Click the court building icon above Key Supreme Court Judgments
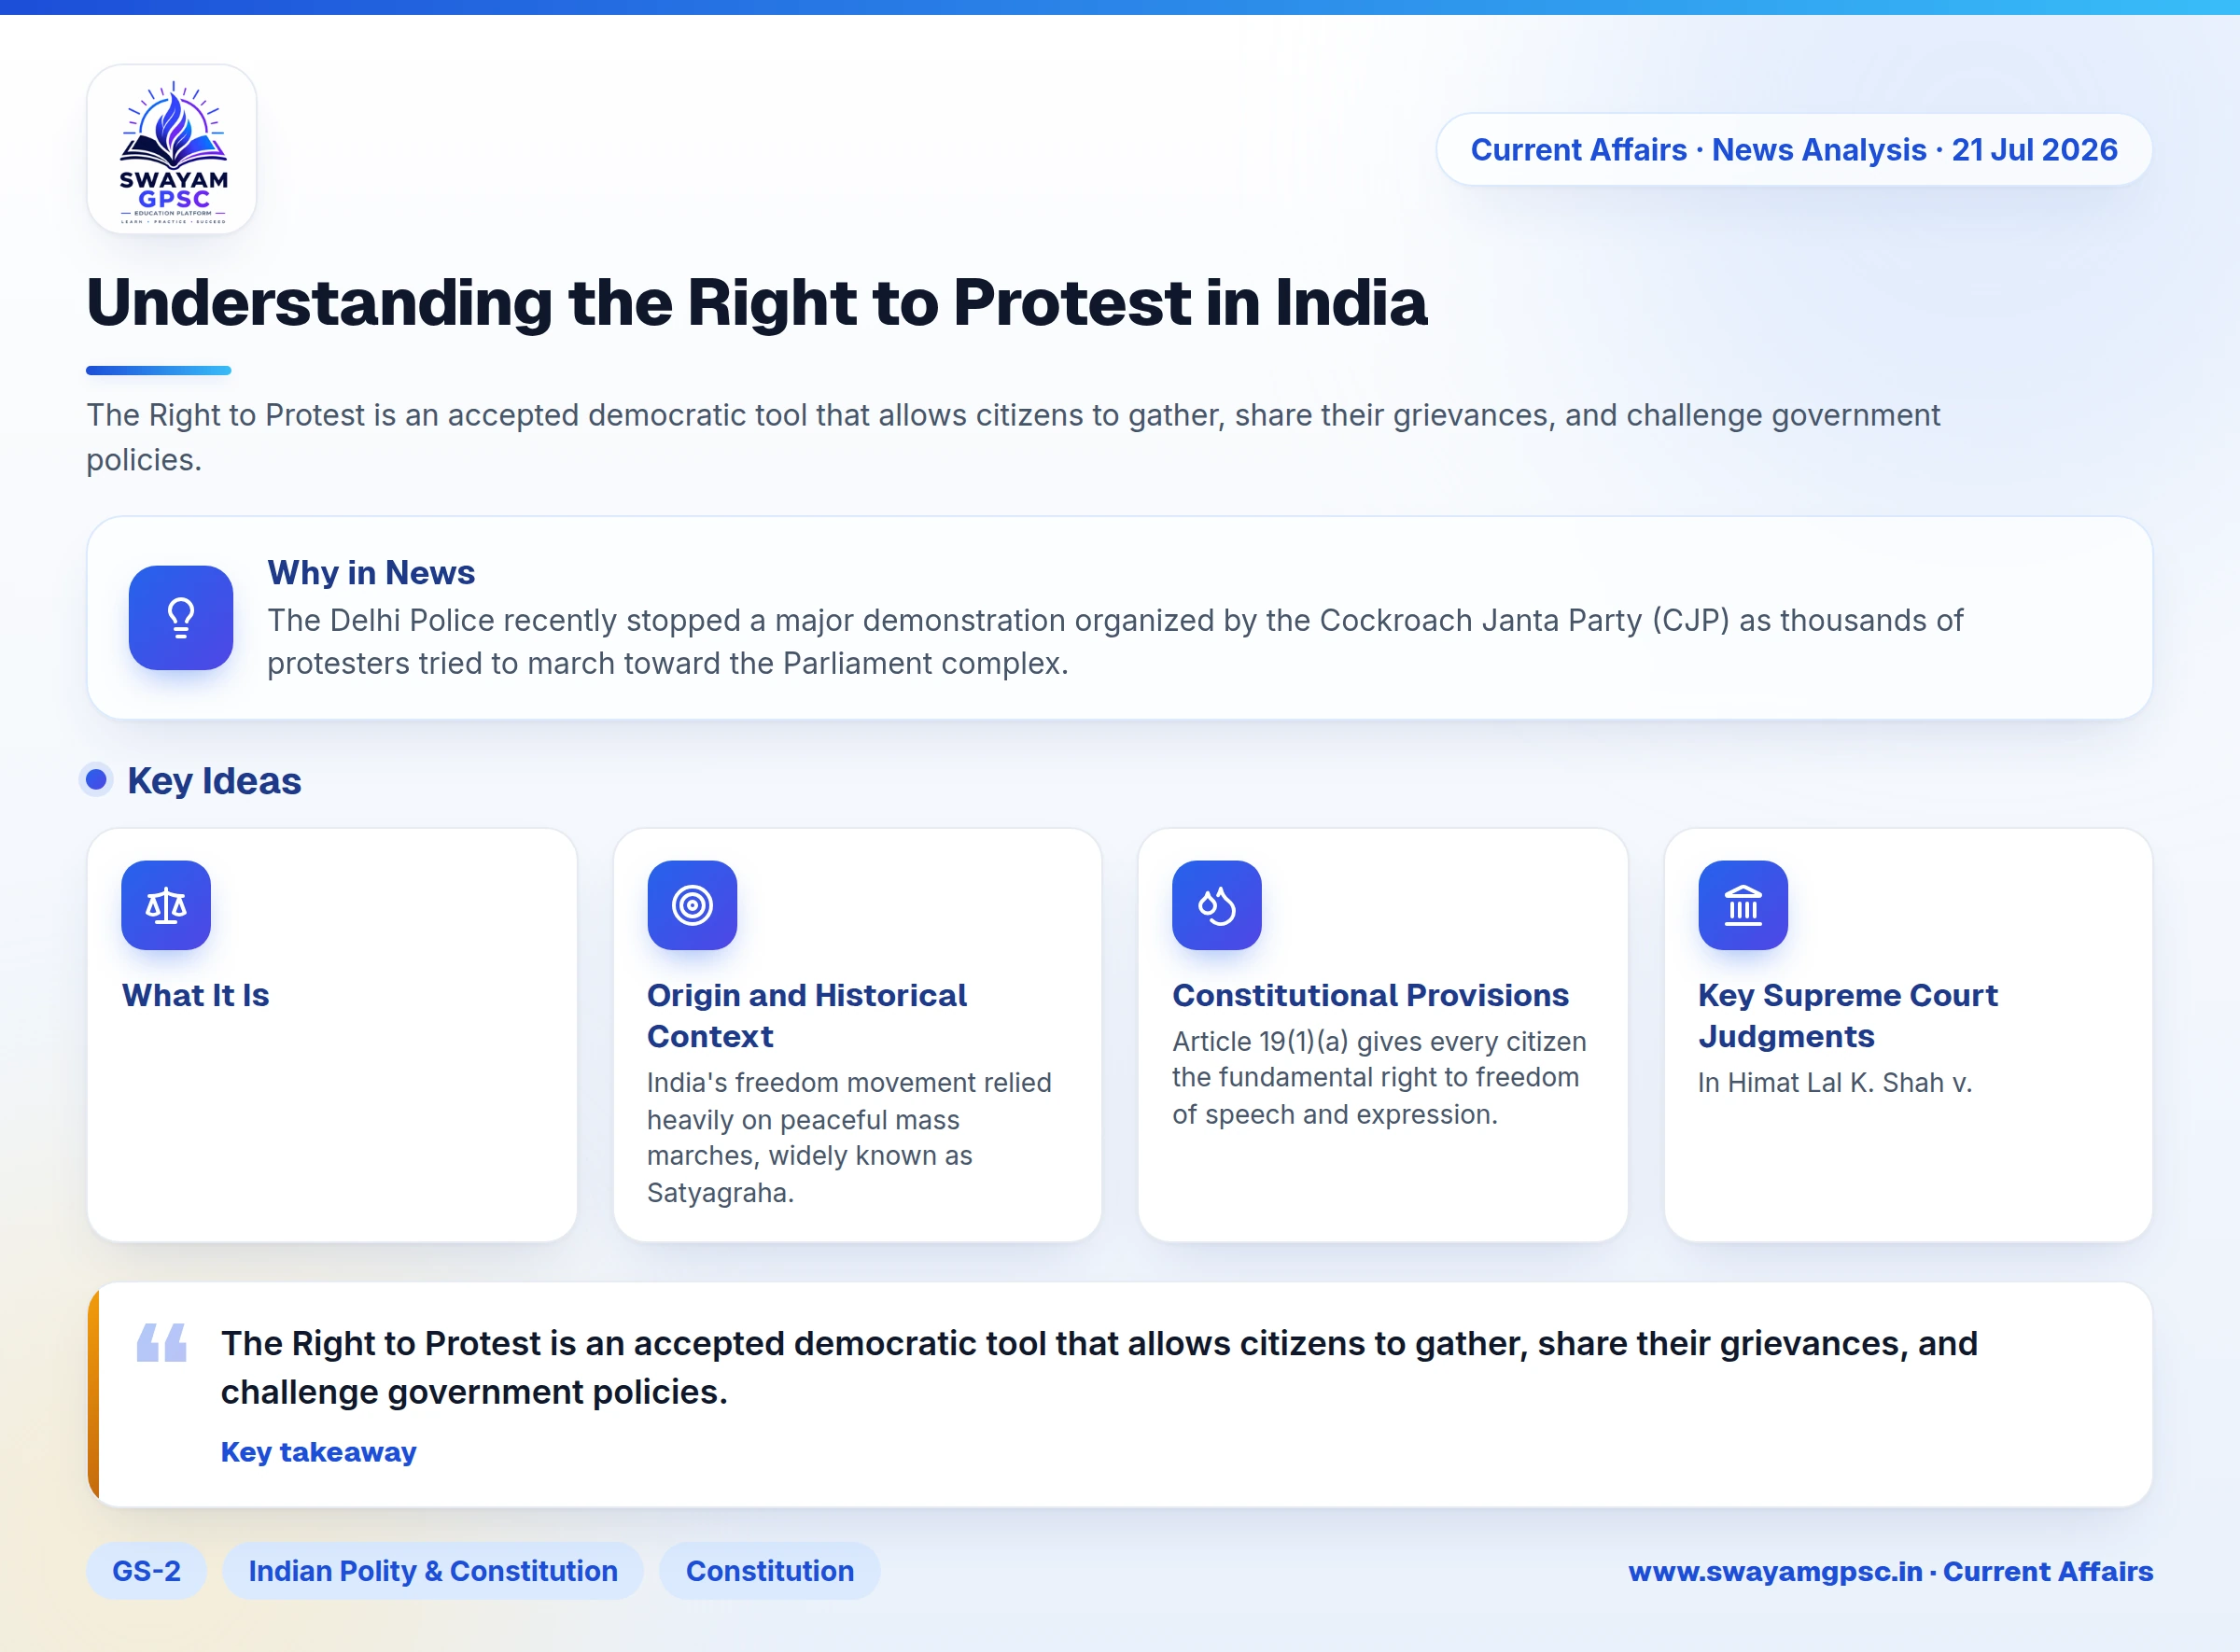 (1743, 905)
